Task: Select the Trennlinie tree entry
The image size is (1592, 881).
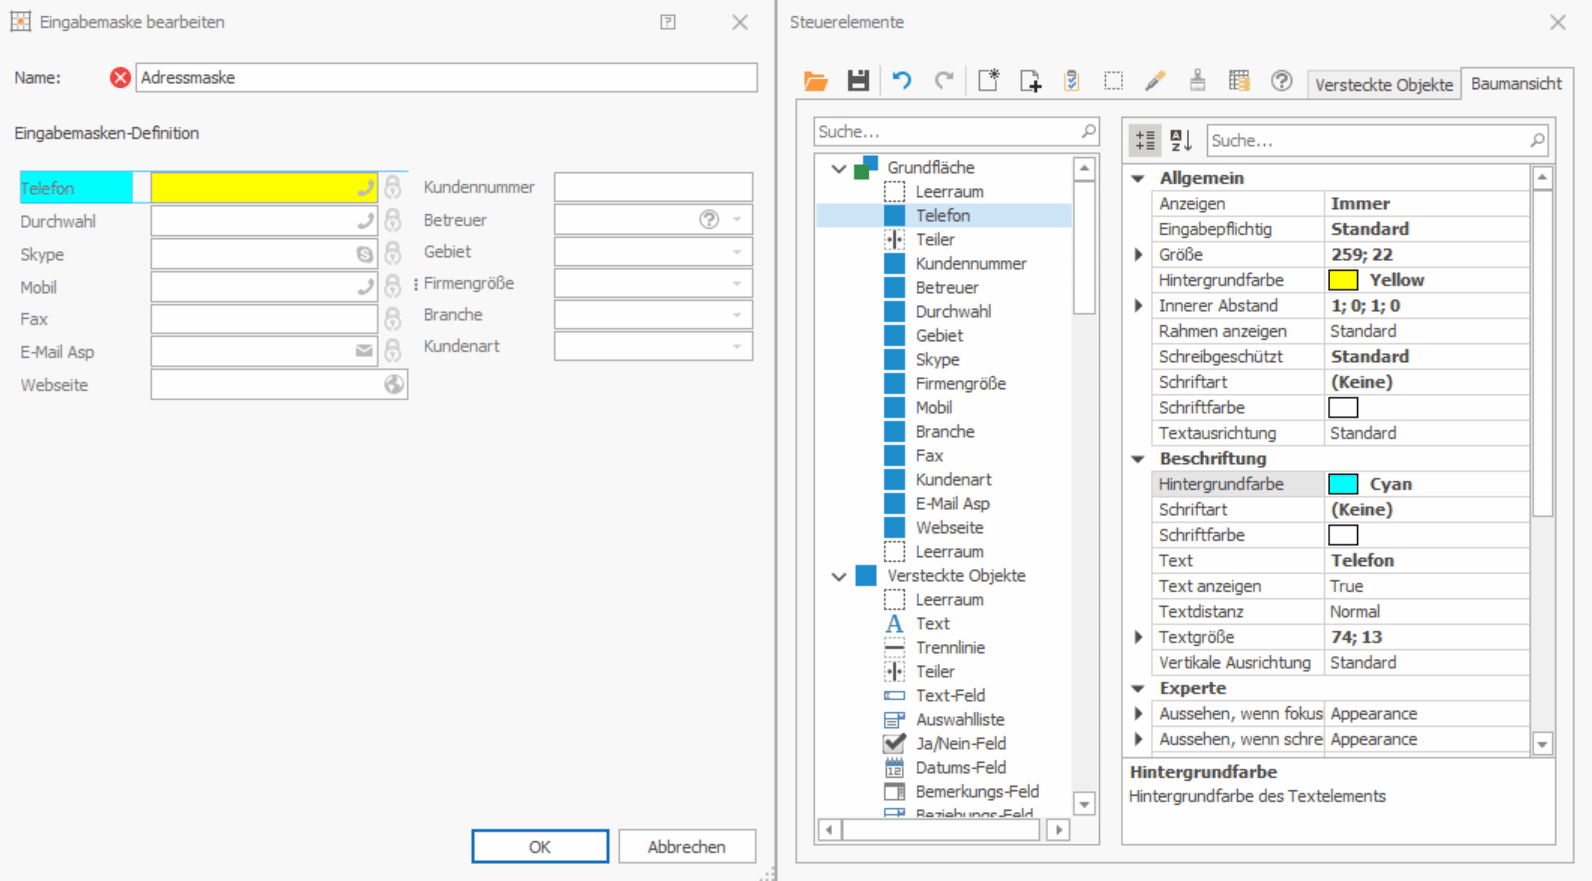Action: (950, 648)
